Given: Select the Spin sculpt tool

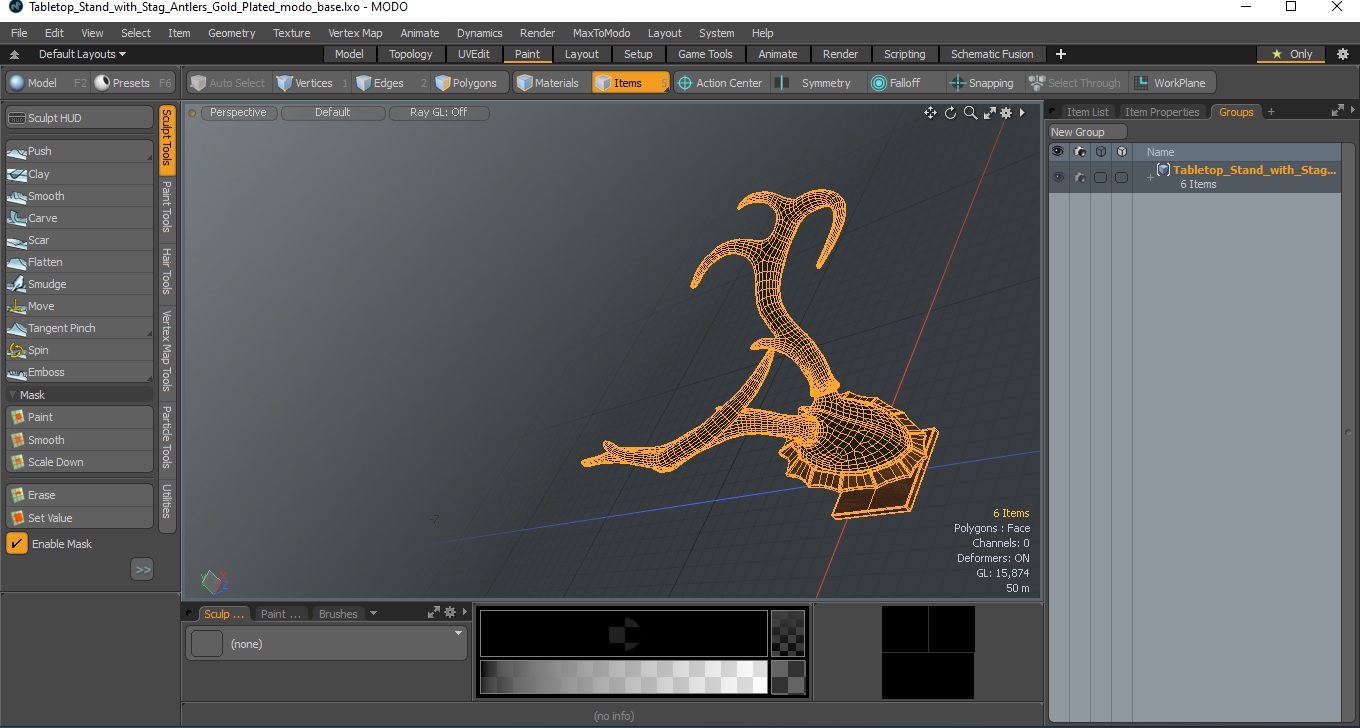Looking at the screenshot, I should (79, 350).
